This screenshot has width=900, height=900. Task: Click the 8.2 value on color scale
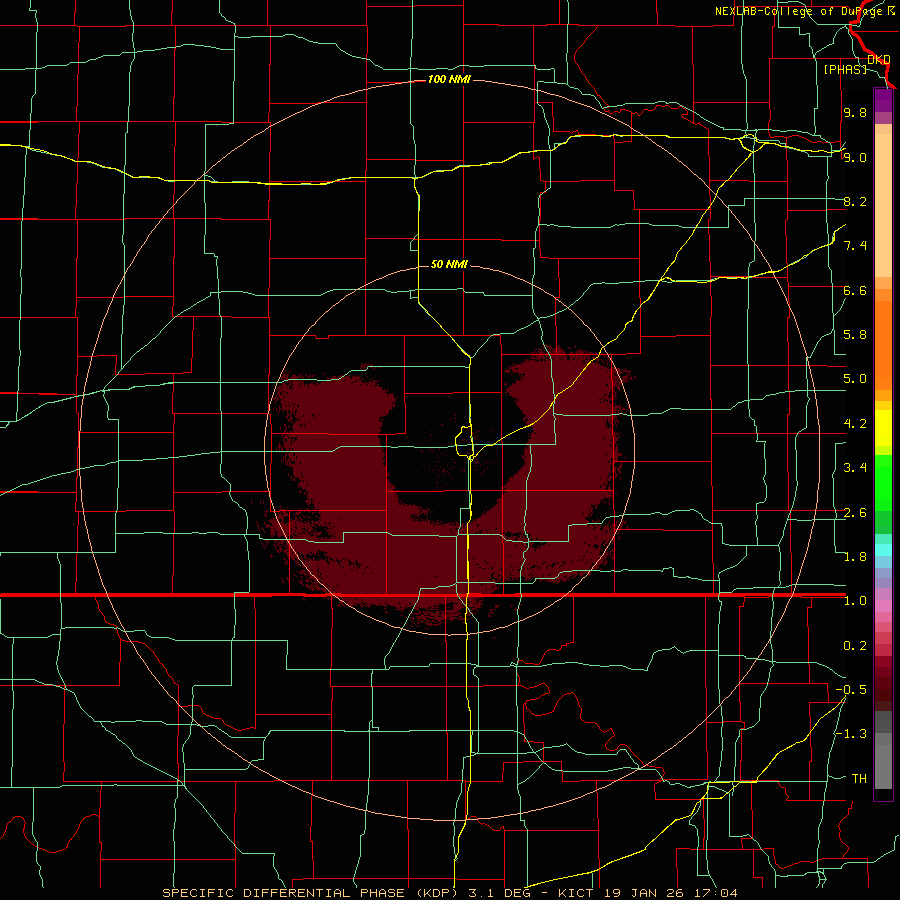click(855, 201)
